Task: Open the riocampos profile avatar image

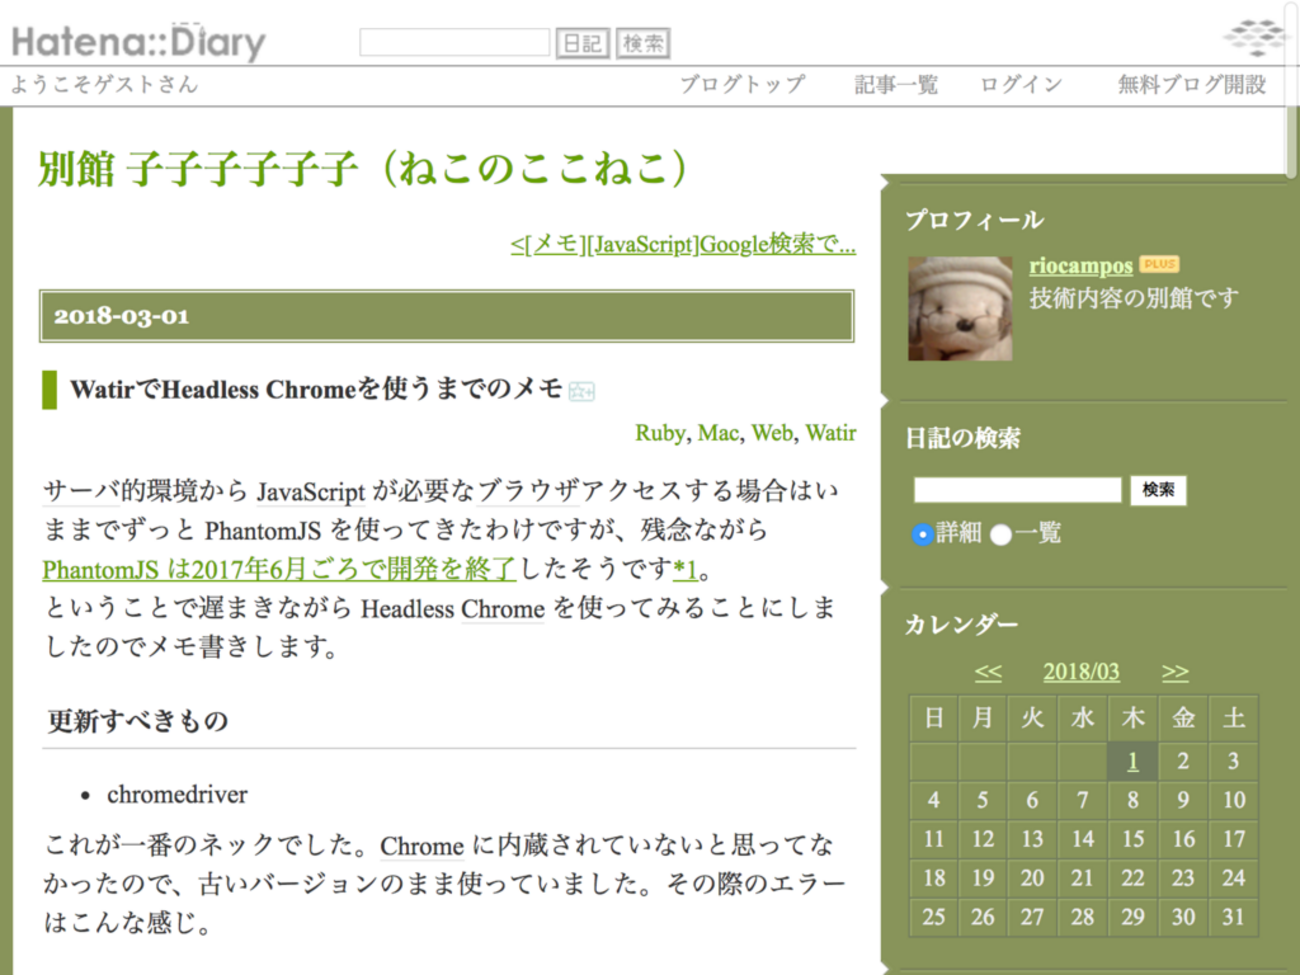Action: pyautogui.click(x=960, y=308)
